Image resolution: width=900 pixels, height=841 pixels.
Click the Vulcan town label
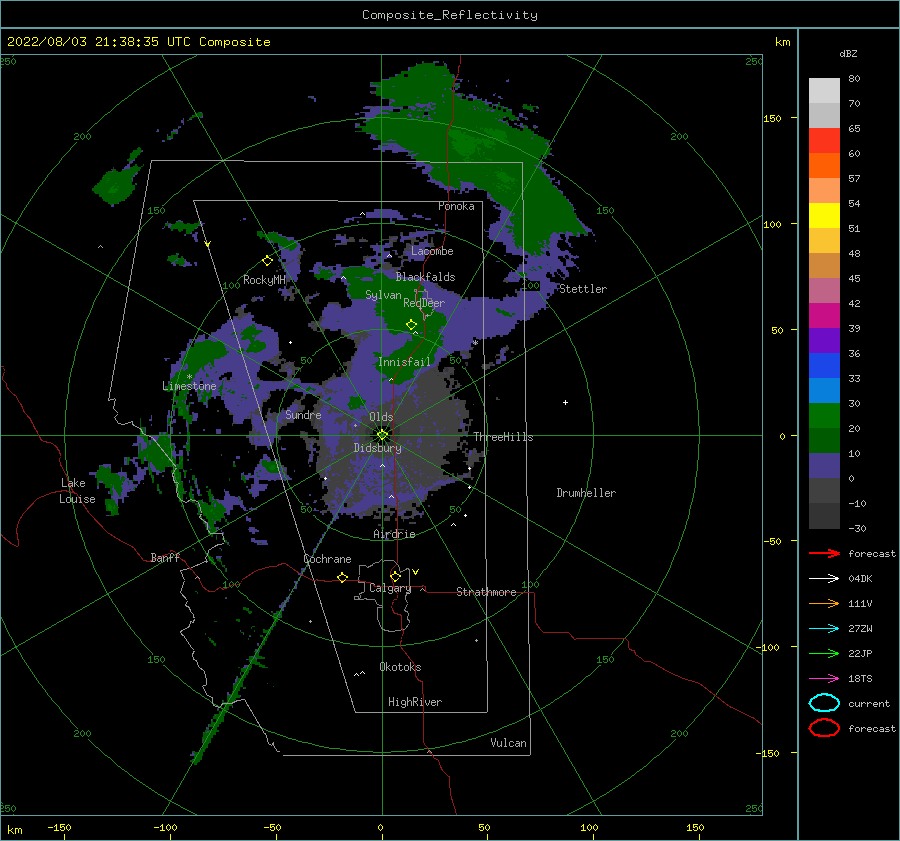(508, 743)
